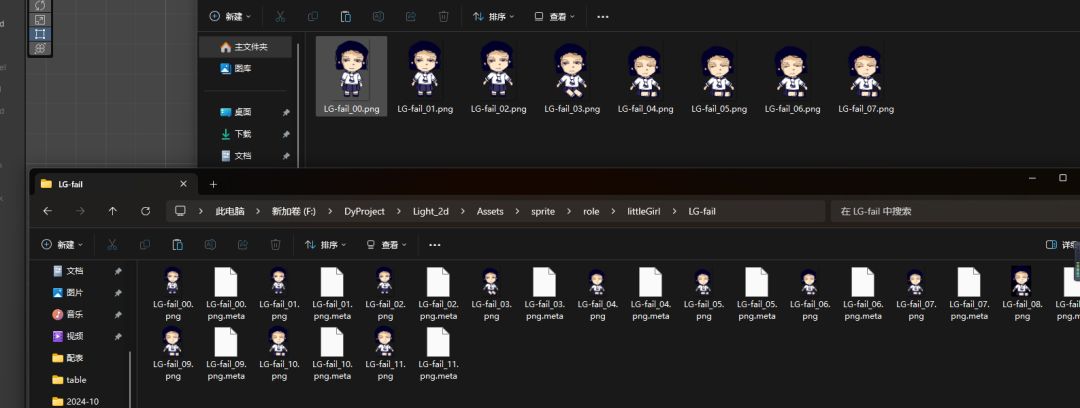Unpin 音乐 in the LG-fail window sidebar
The width and height of the screenshot is (1080, 408).
[x=118, y=315]
